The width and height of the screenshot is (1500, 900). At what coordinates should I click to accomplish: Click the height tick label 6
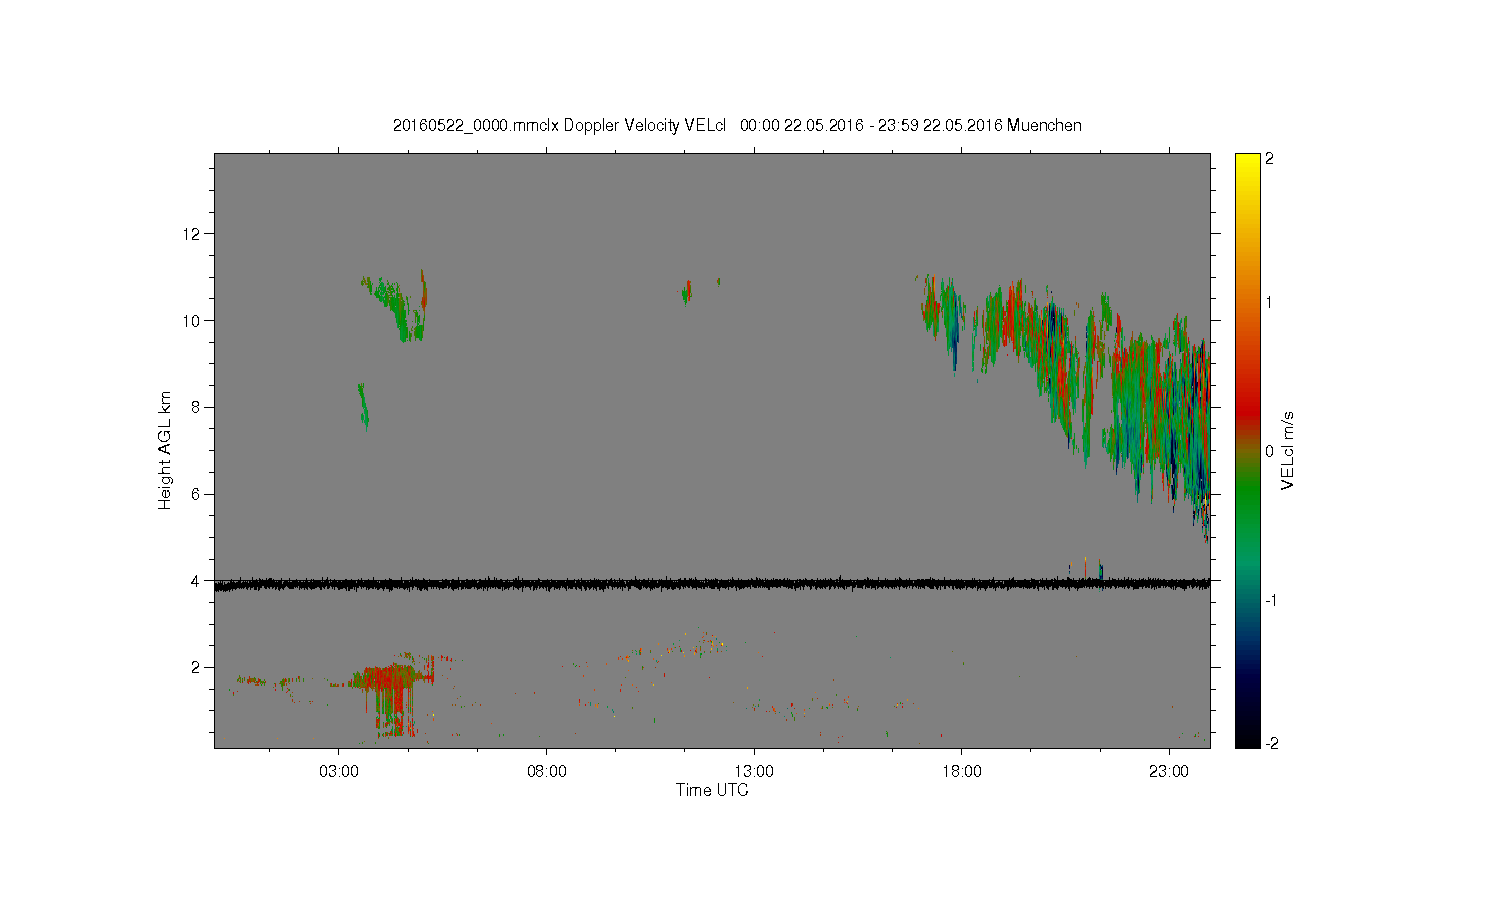tap(197, 494)
